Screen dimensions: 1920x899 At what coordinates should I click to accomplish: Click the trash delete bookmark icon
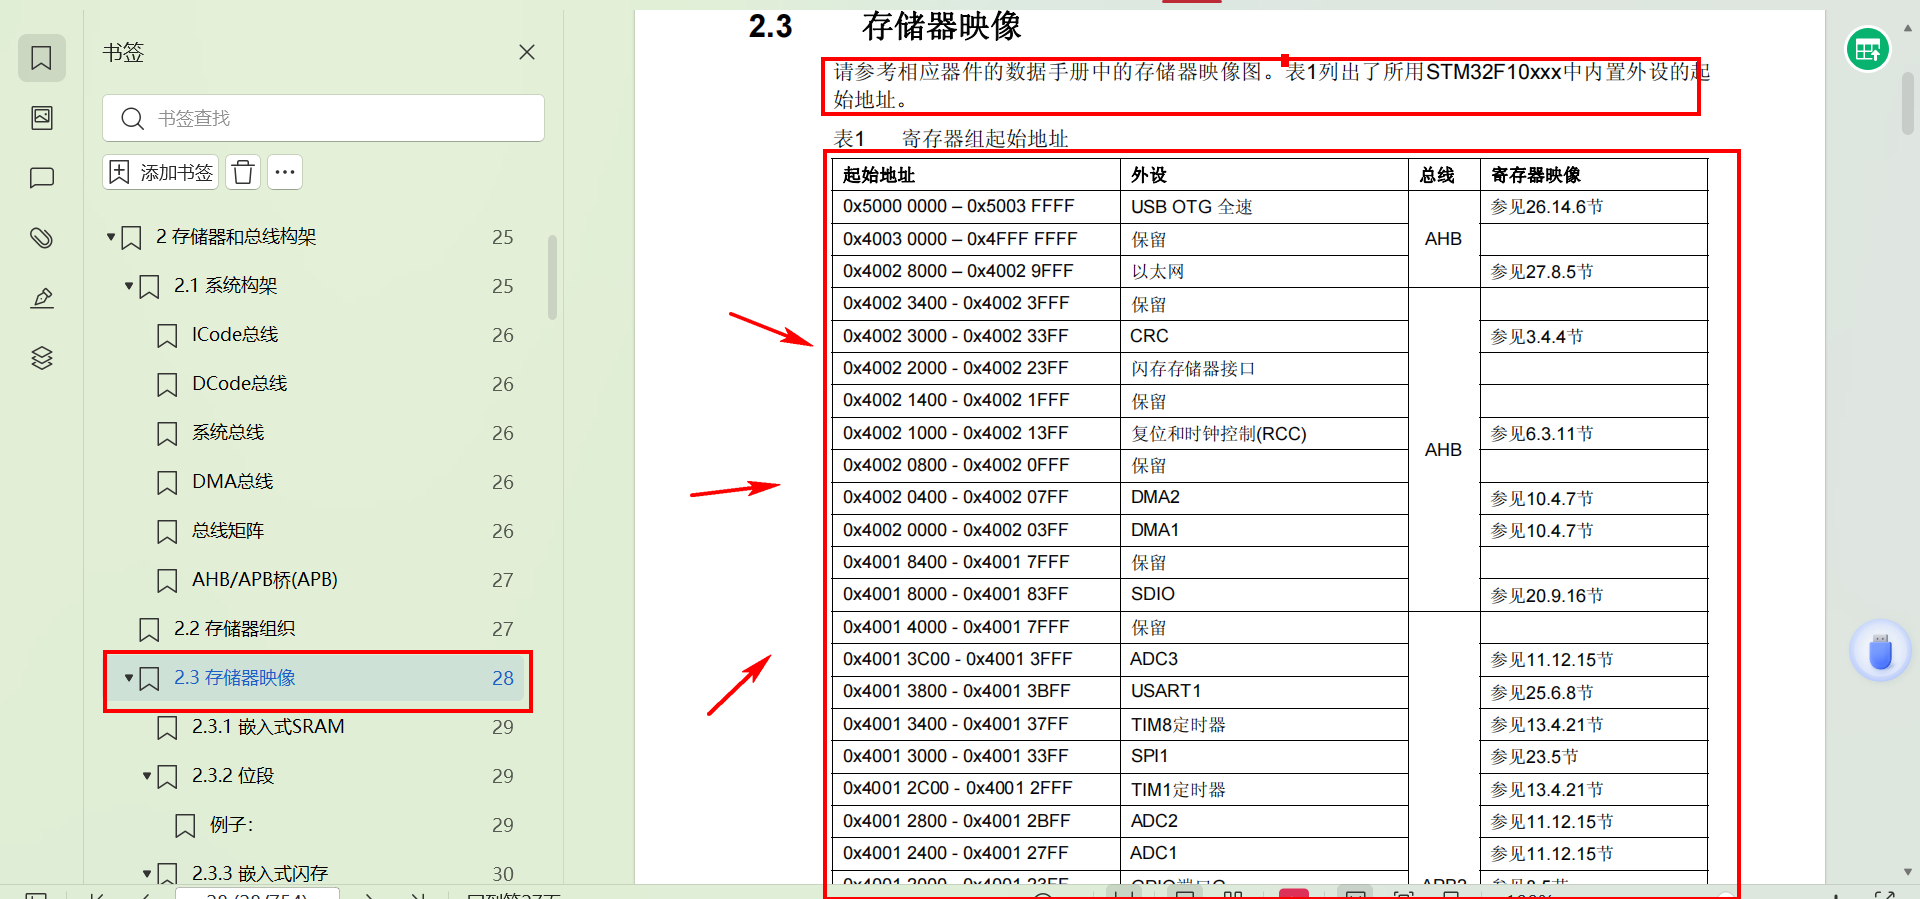pos(243,172)
